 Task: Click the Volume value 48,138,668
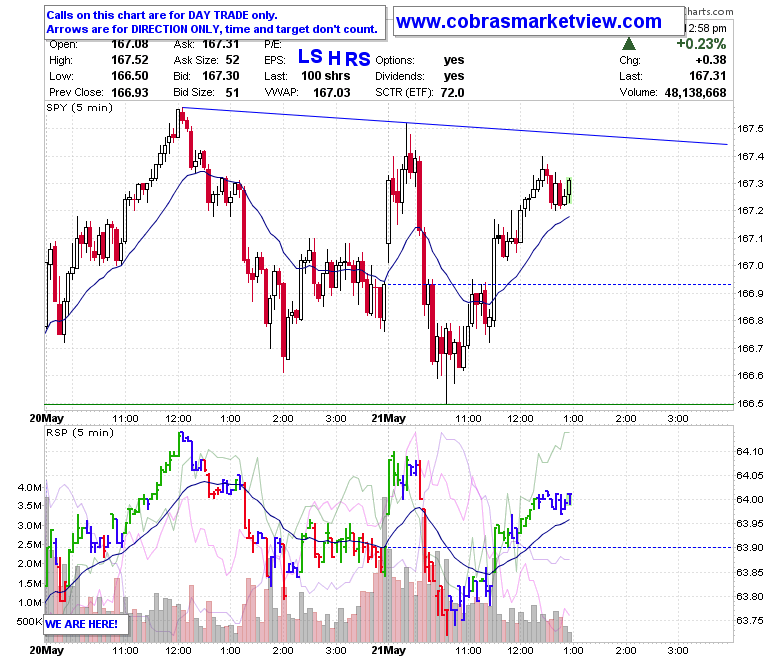tap(695, 93)
